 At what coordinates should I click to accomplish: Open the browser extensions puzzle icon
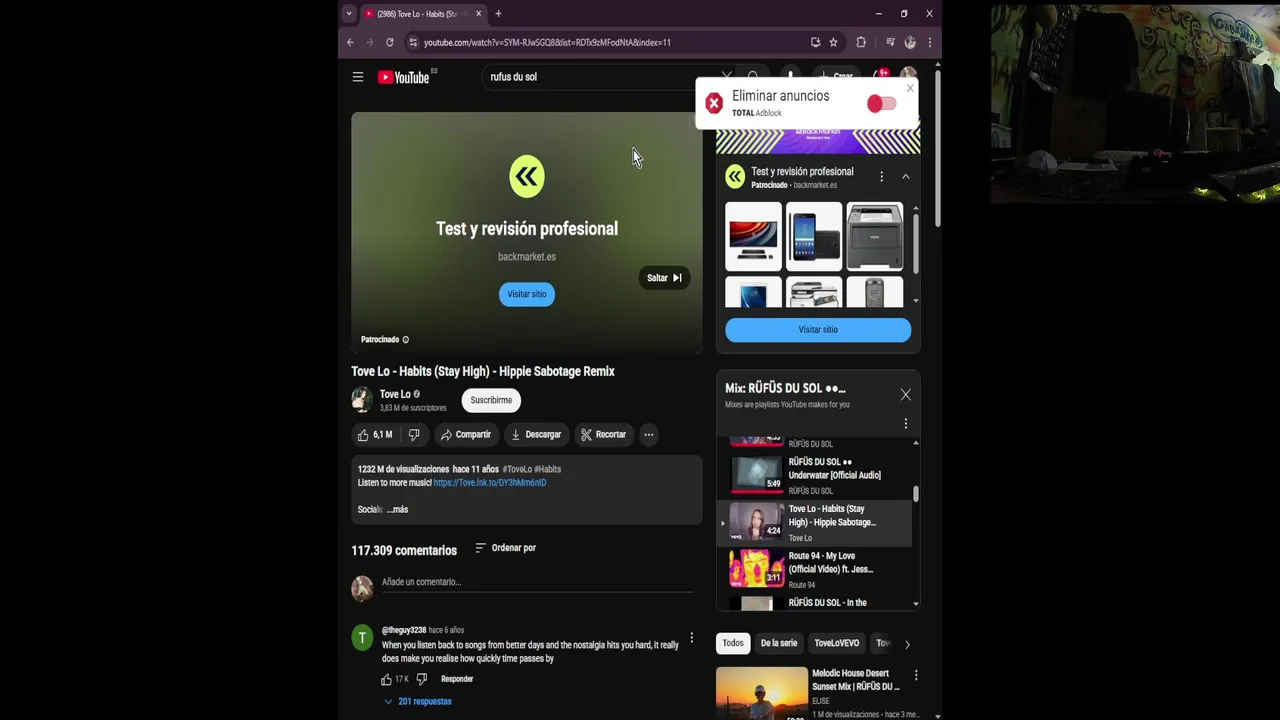point(861,42)
